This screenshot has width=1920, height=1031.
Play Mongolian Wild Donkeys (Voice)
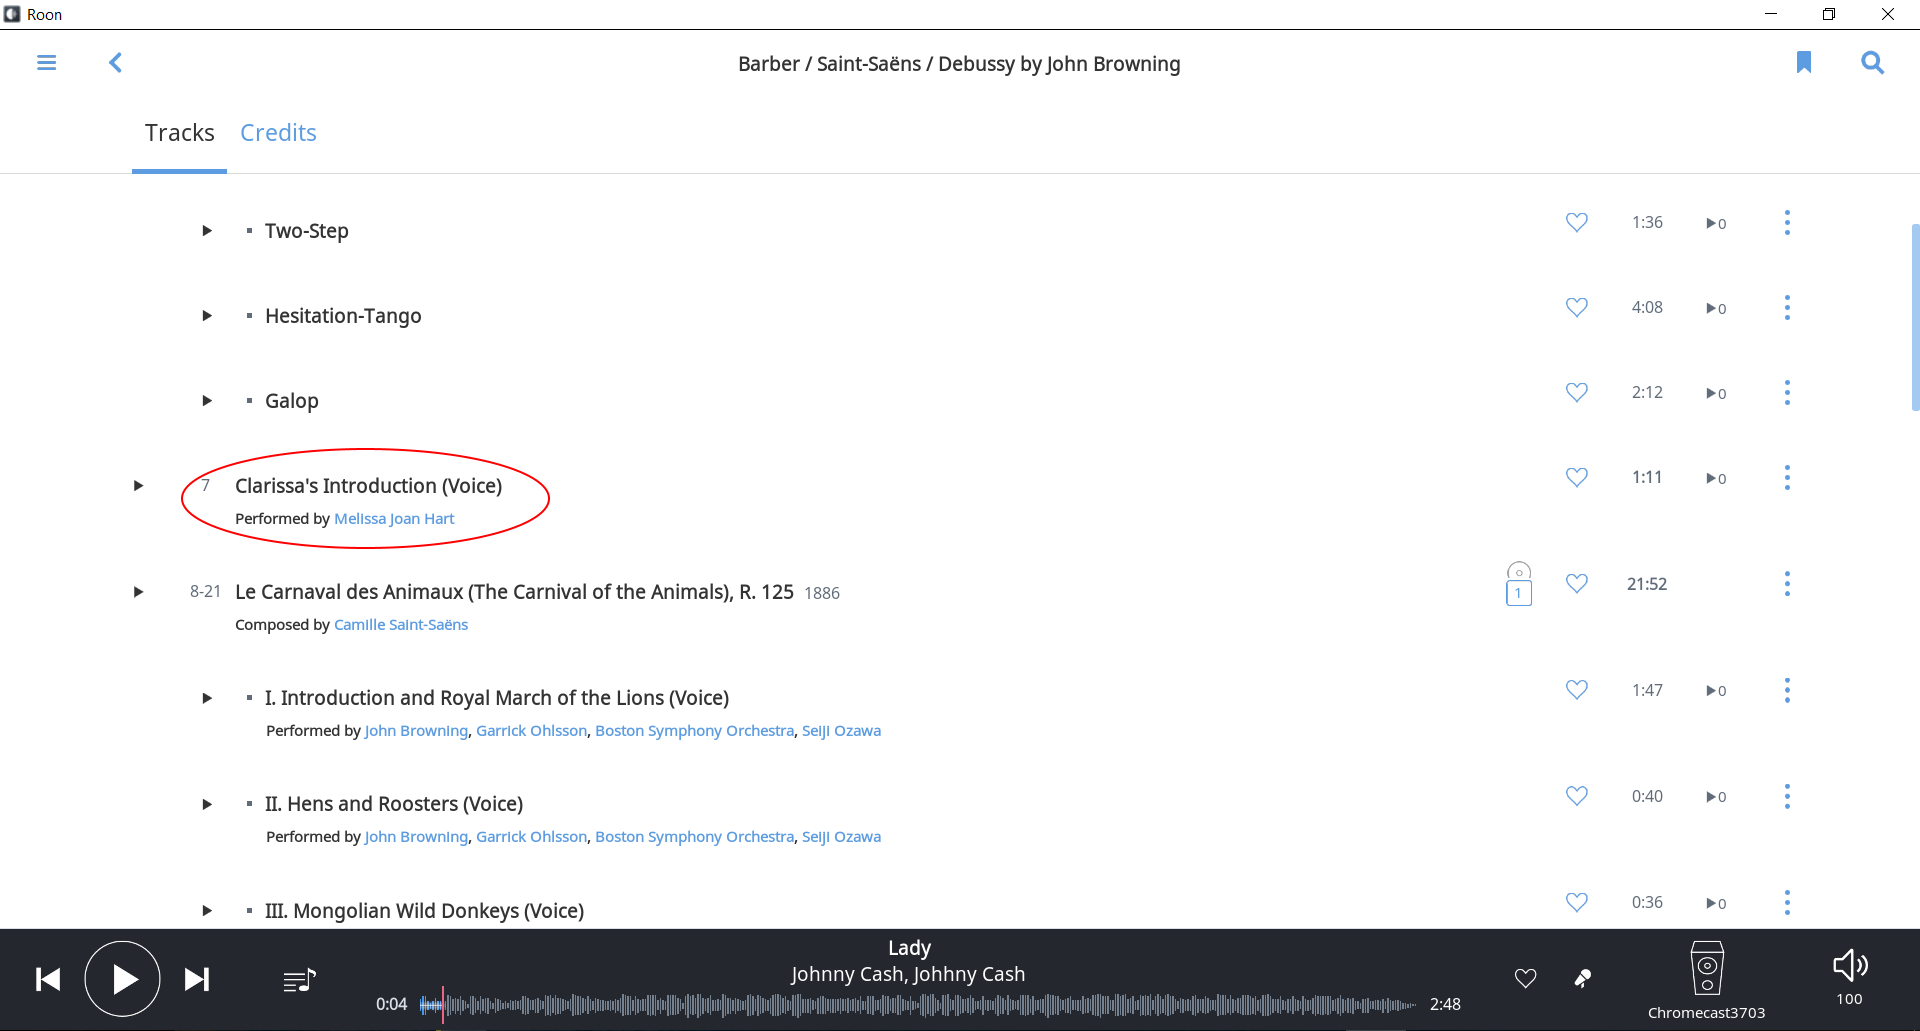pos(207,911)
